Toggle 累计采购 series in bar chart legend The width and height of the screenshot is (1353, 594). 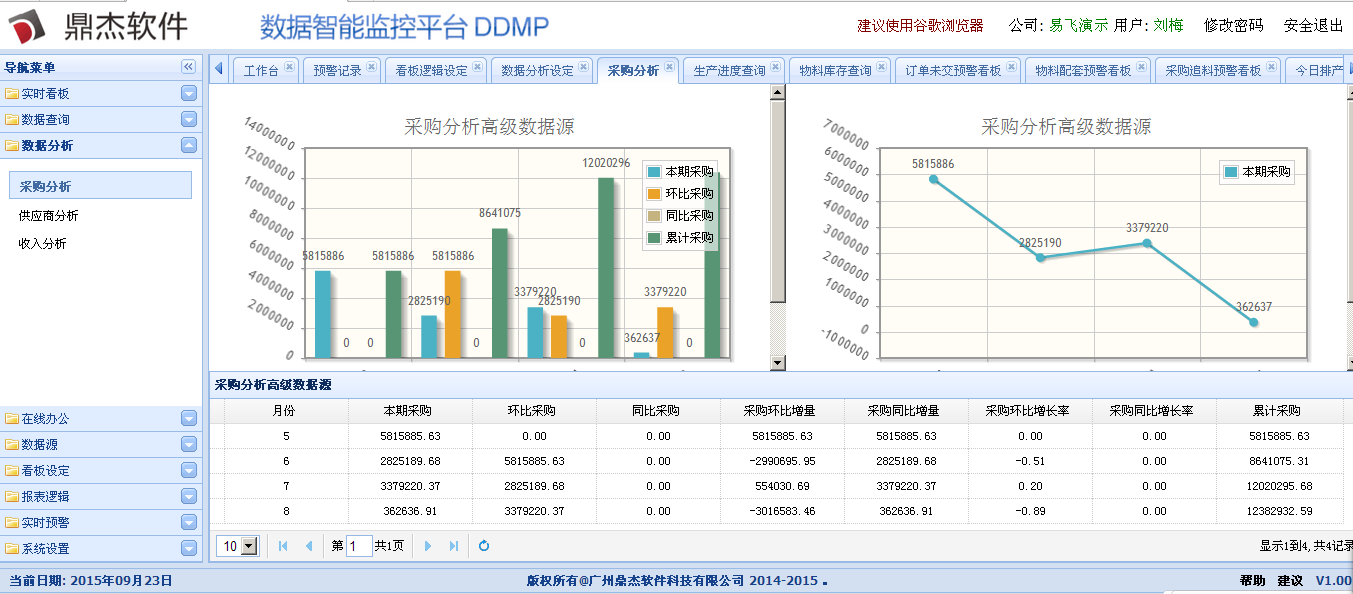pos(680,238)
